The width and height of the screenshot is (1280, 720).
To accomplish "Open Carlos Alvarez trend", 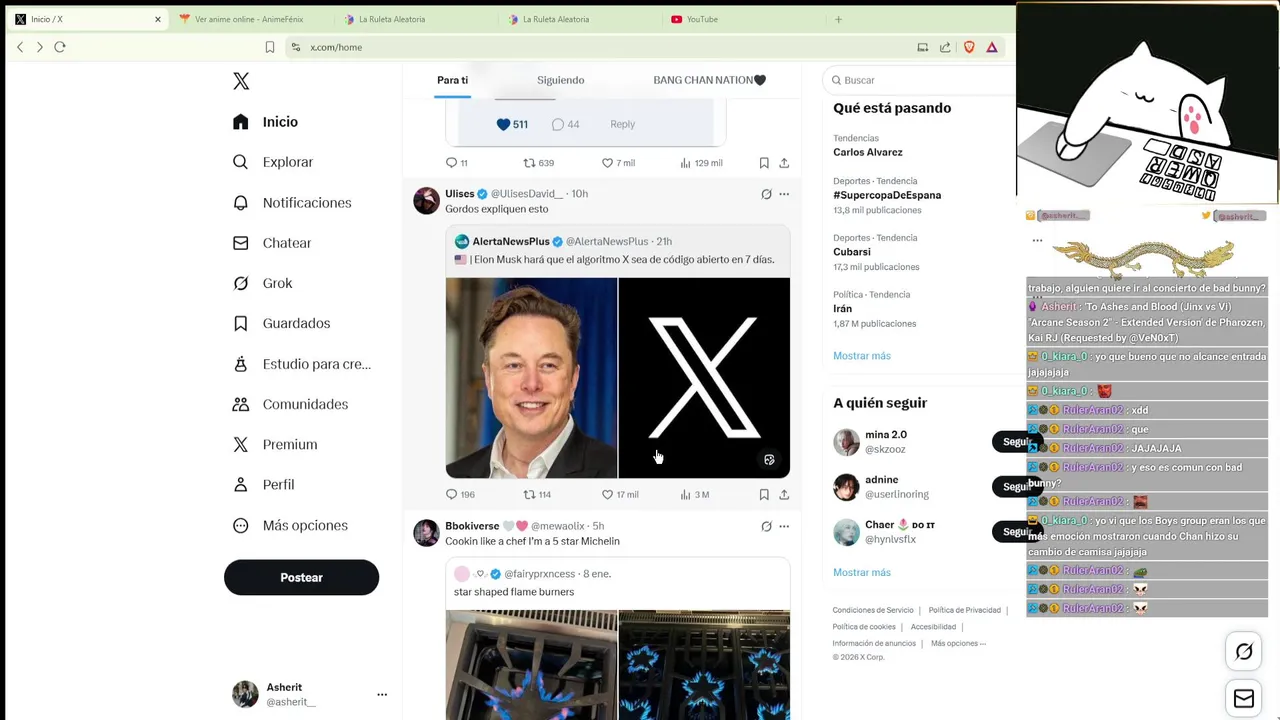I will (868, 152).
